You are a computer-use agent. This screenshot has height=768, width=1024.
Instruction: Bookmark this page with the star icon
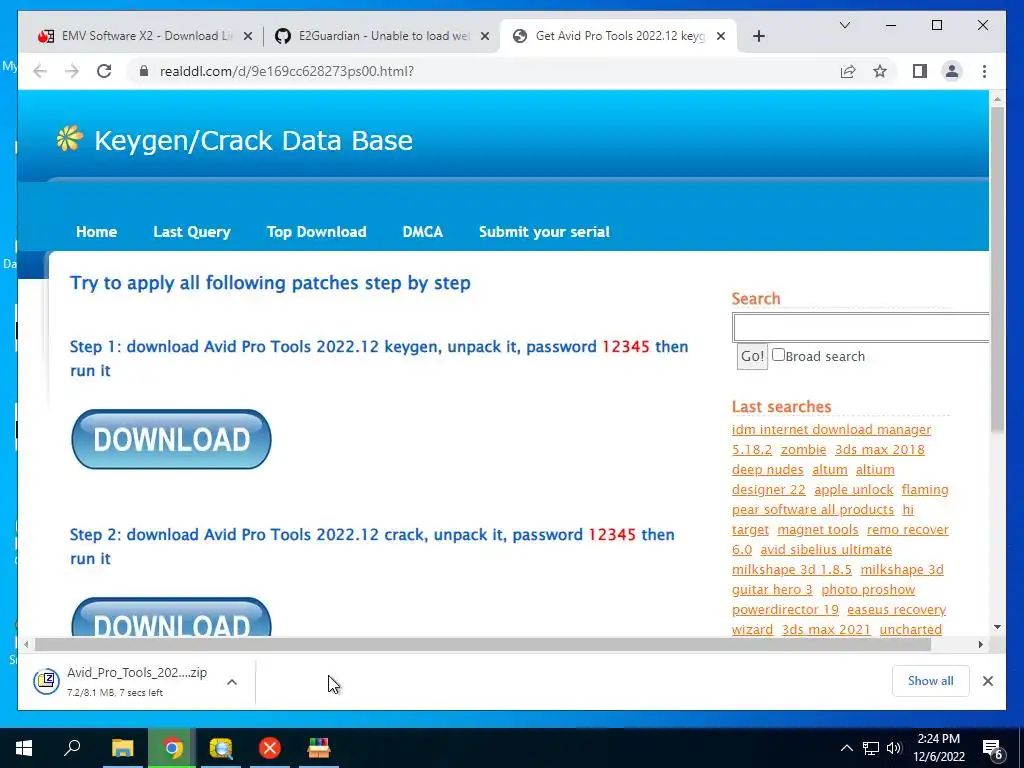(x=880, y=71)
